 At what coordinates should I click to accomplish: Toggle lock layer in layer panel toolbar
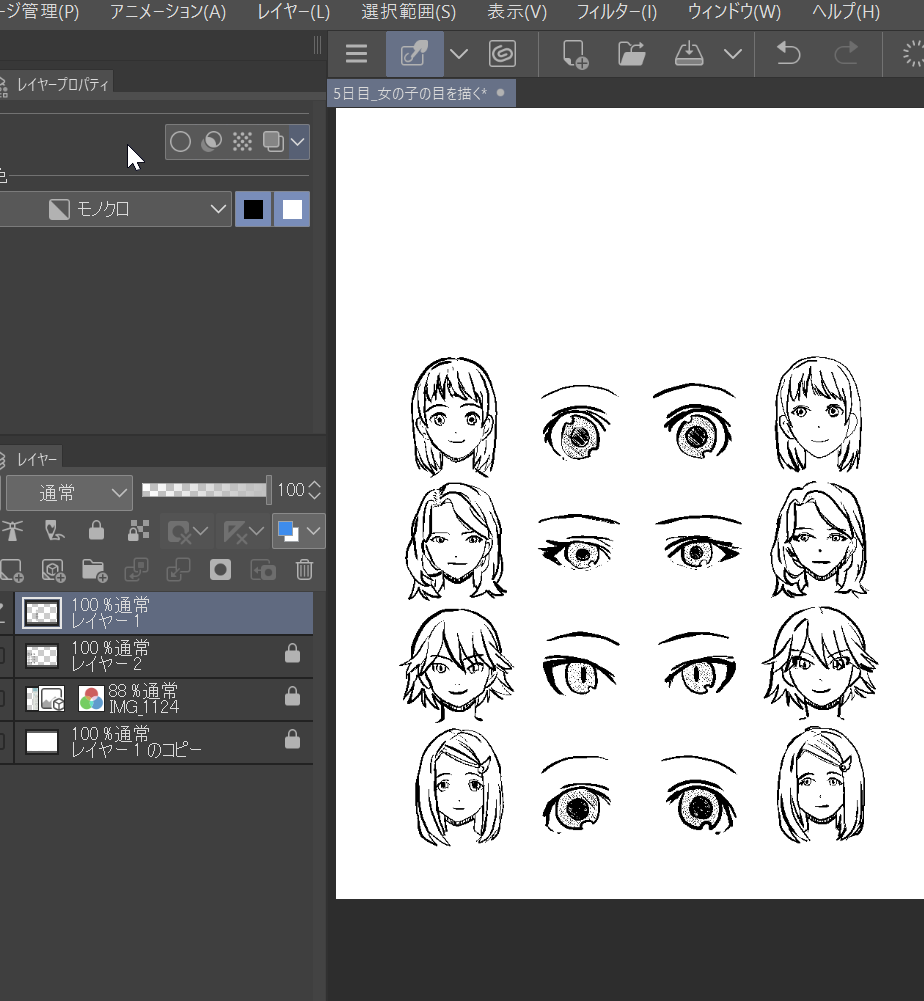96,530
